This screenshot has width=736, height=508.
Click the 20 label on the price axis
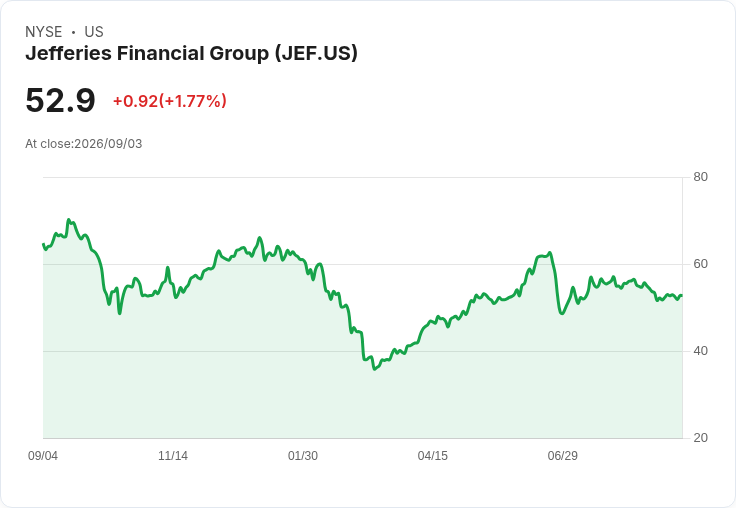point(700,438)
